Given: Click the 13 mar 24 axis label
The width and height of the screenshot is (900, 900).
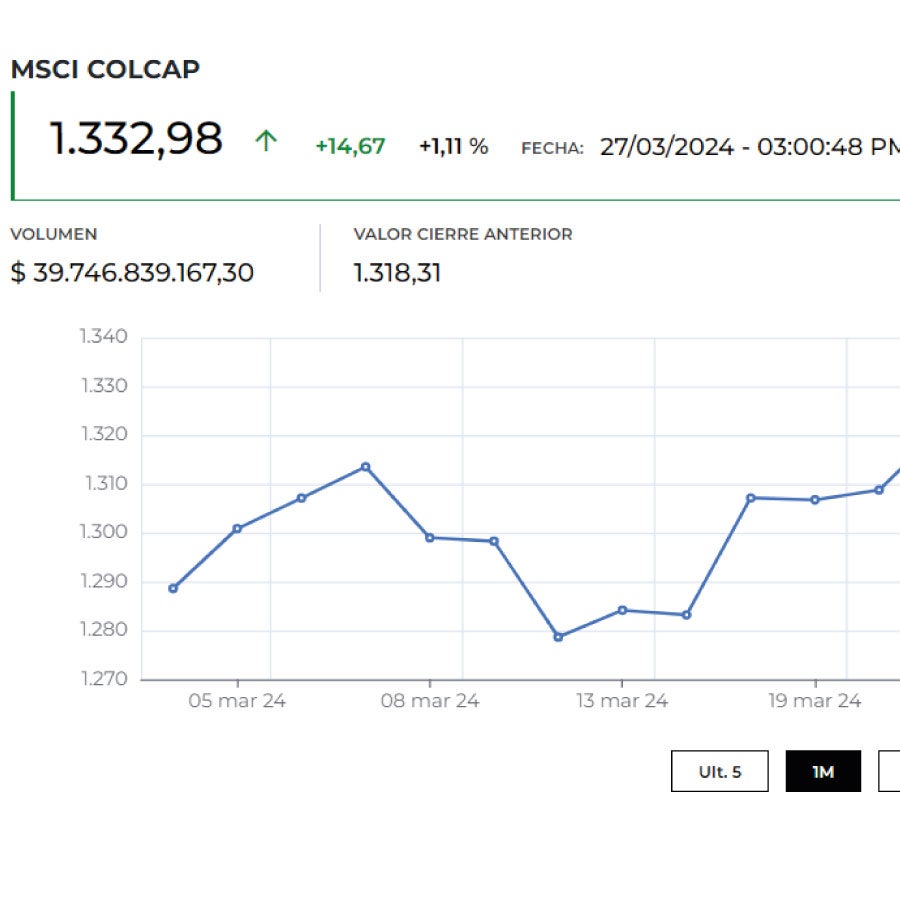Looking at the screenshot, I should pyautogui.click(x=622, y=701).
